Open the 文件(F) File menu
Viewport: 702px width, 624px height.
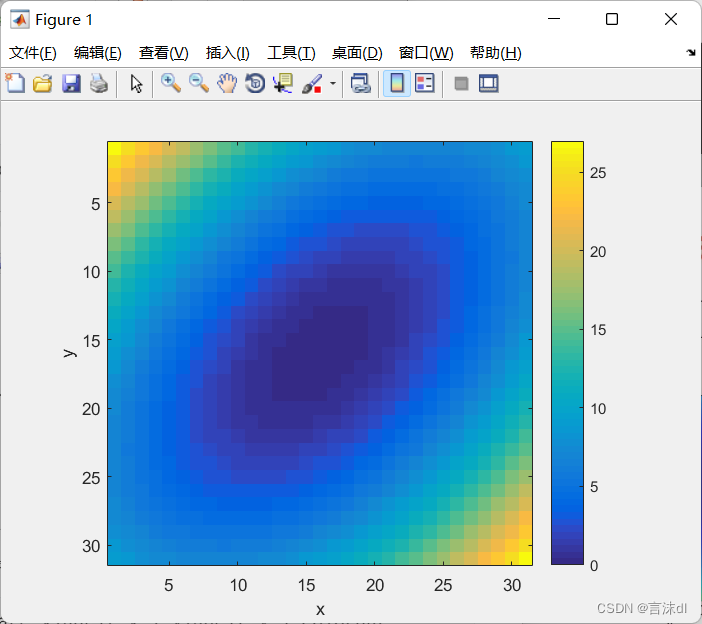tap(33, 53)
